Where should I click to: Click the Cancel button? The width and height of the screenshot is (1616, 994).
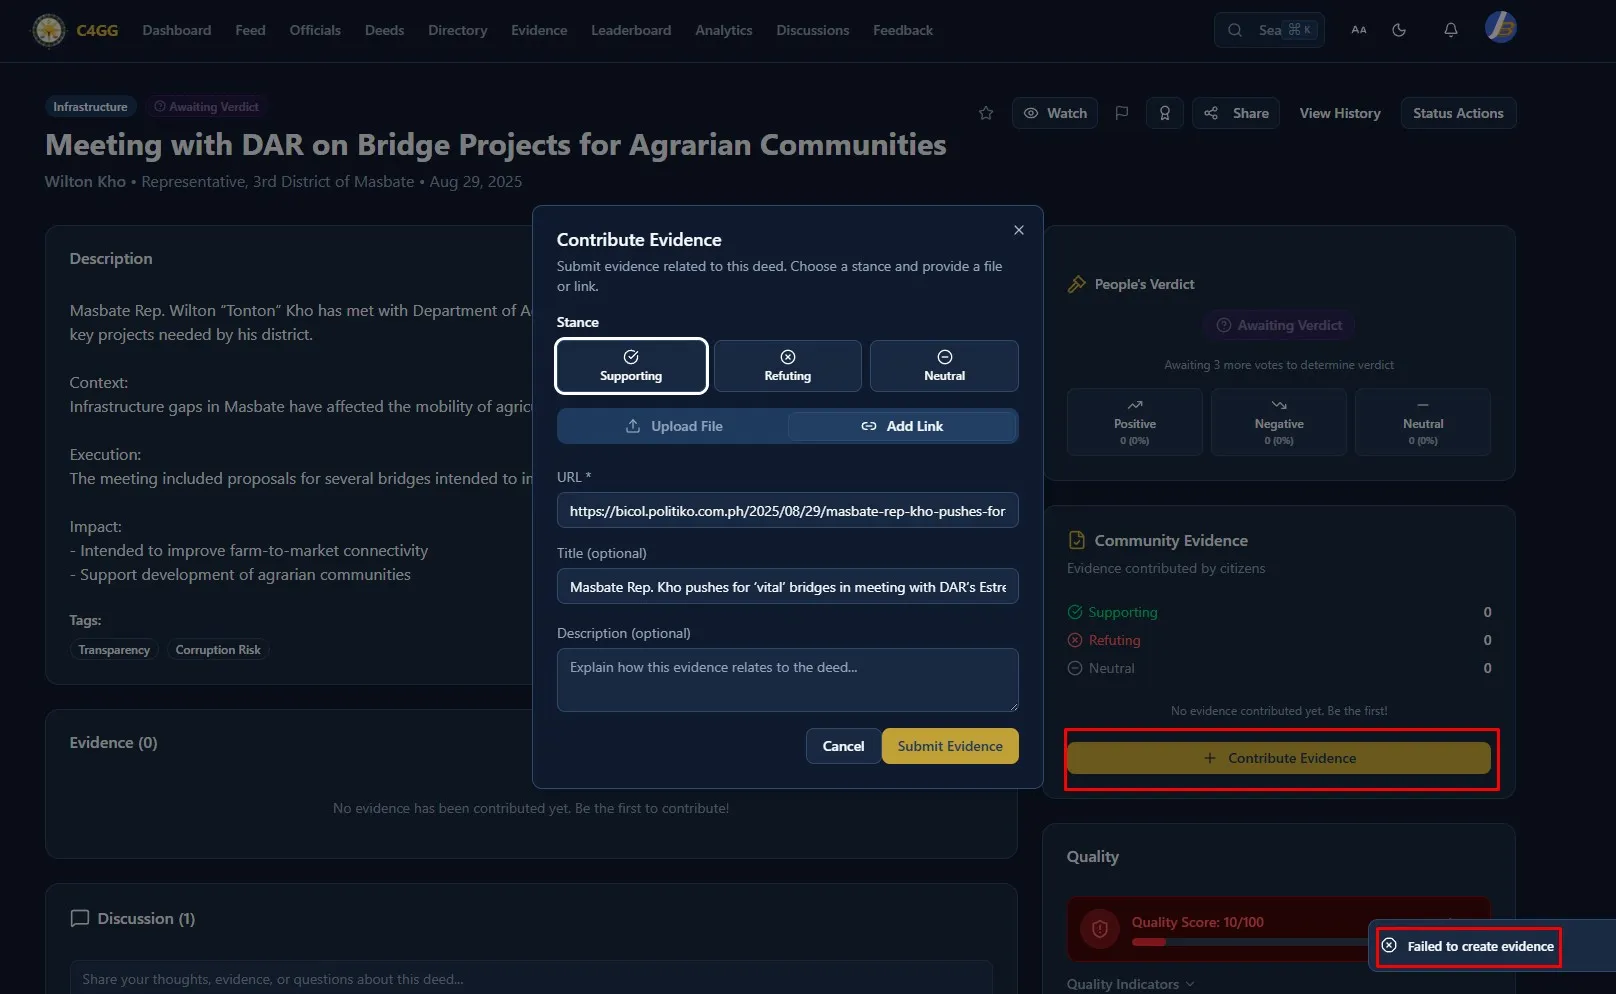click(x=843, y=746)
